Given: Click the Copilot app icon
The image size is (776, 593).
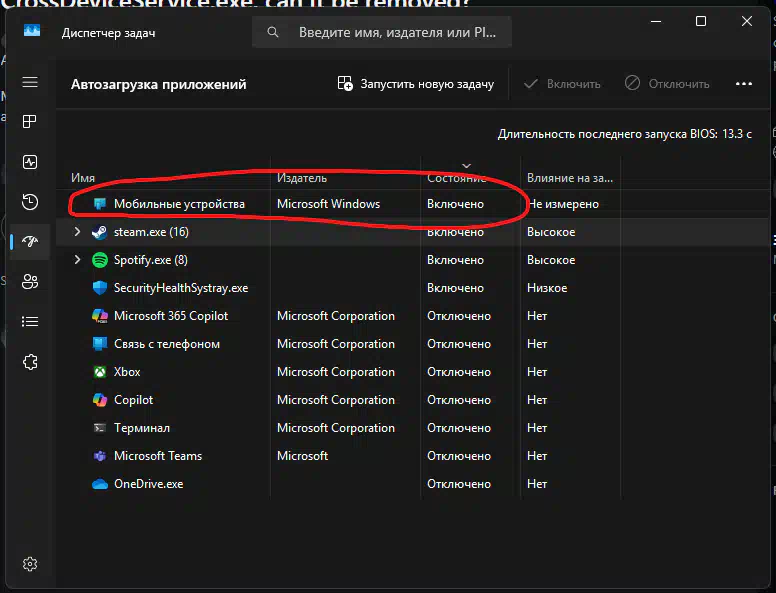Looking at the screenshot, I should [x=99, y=400].
